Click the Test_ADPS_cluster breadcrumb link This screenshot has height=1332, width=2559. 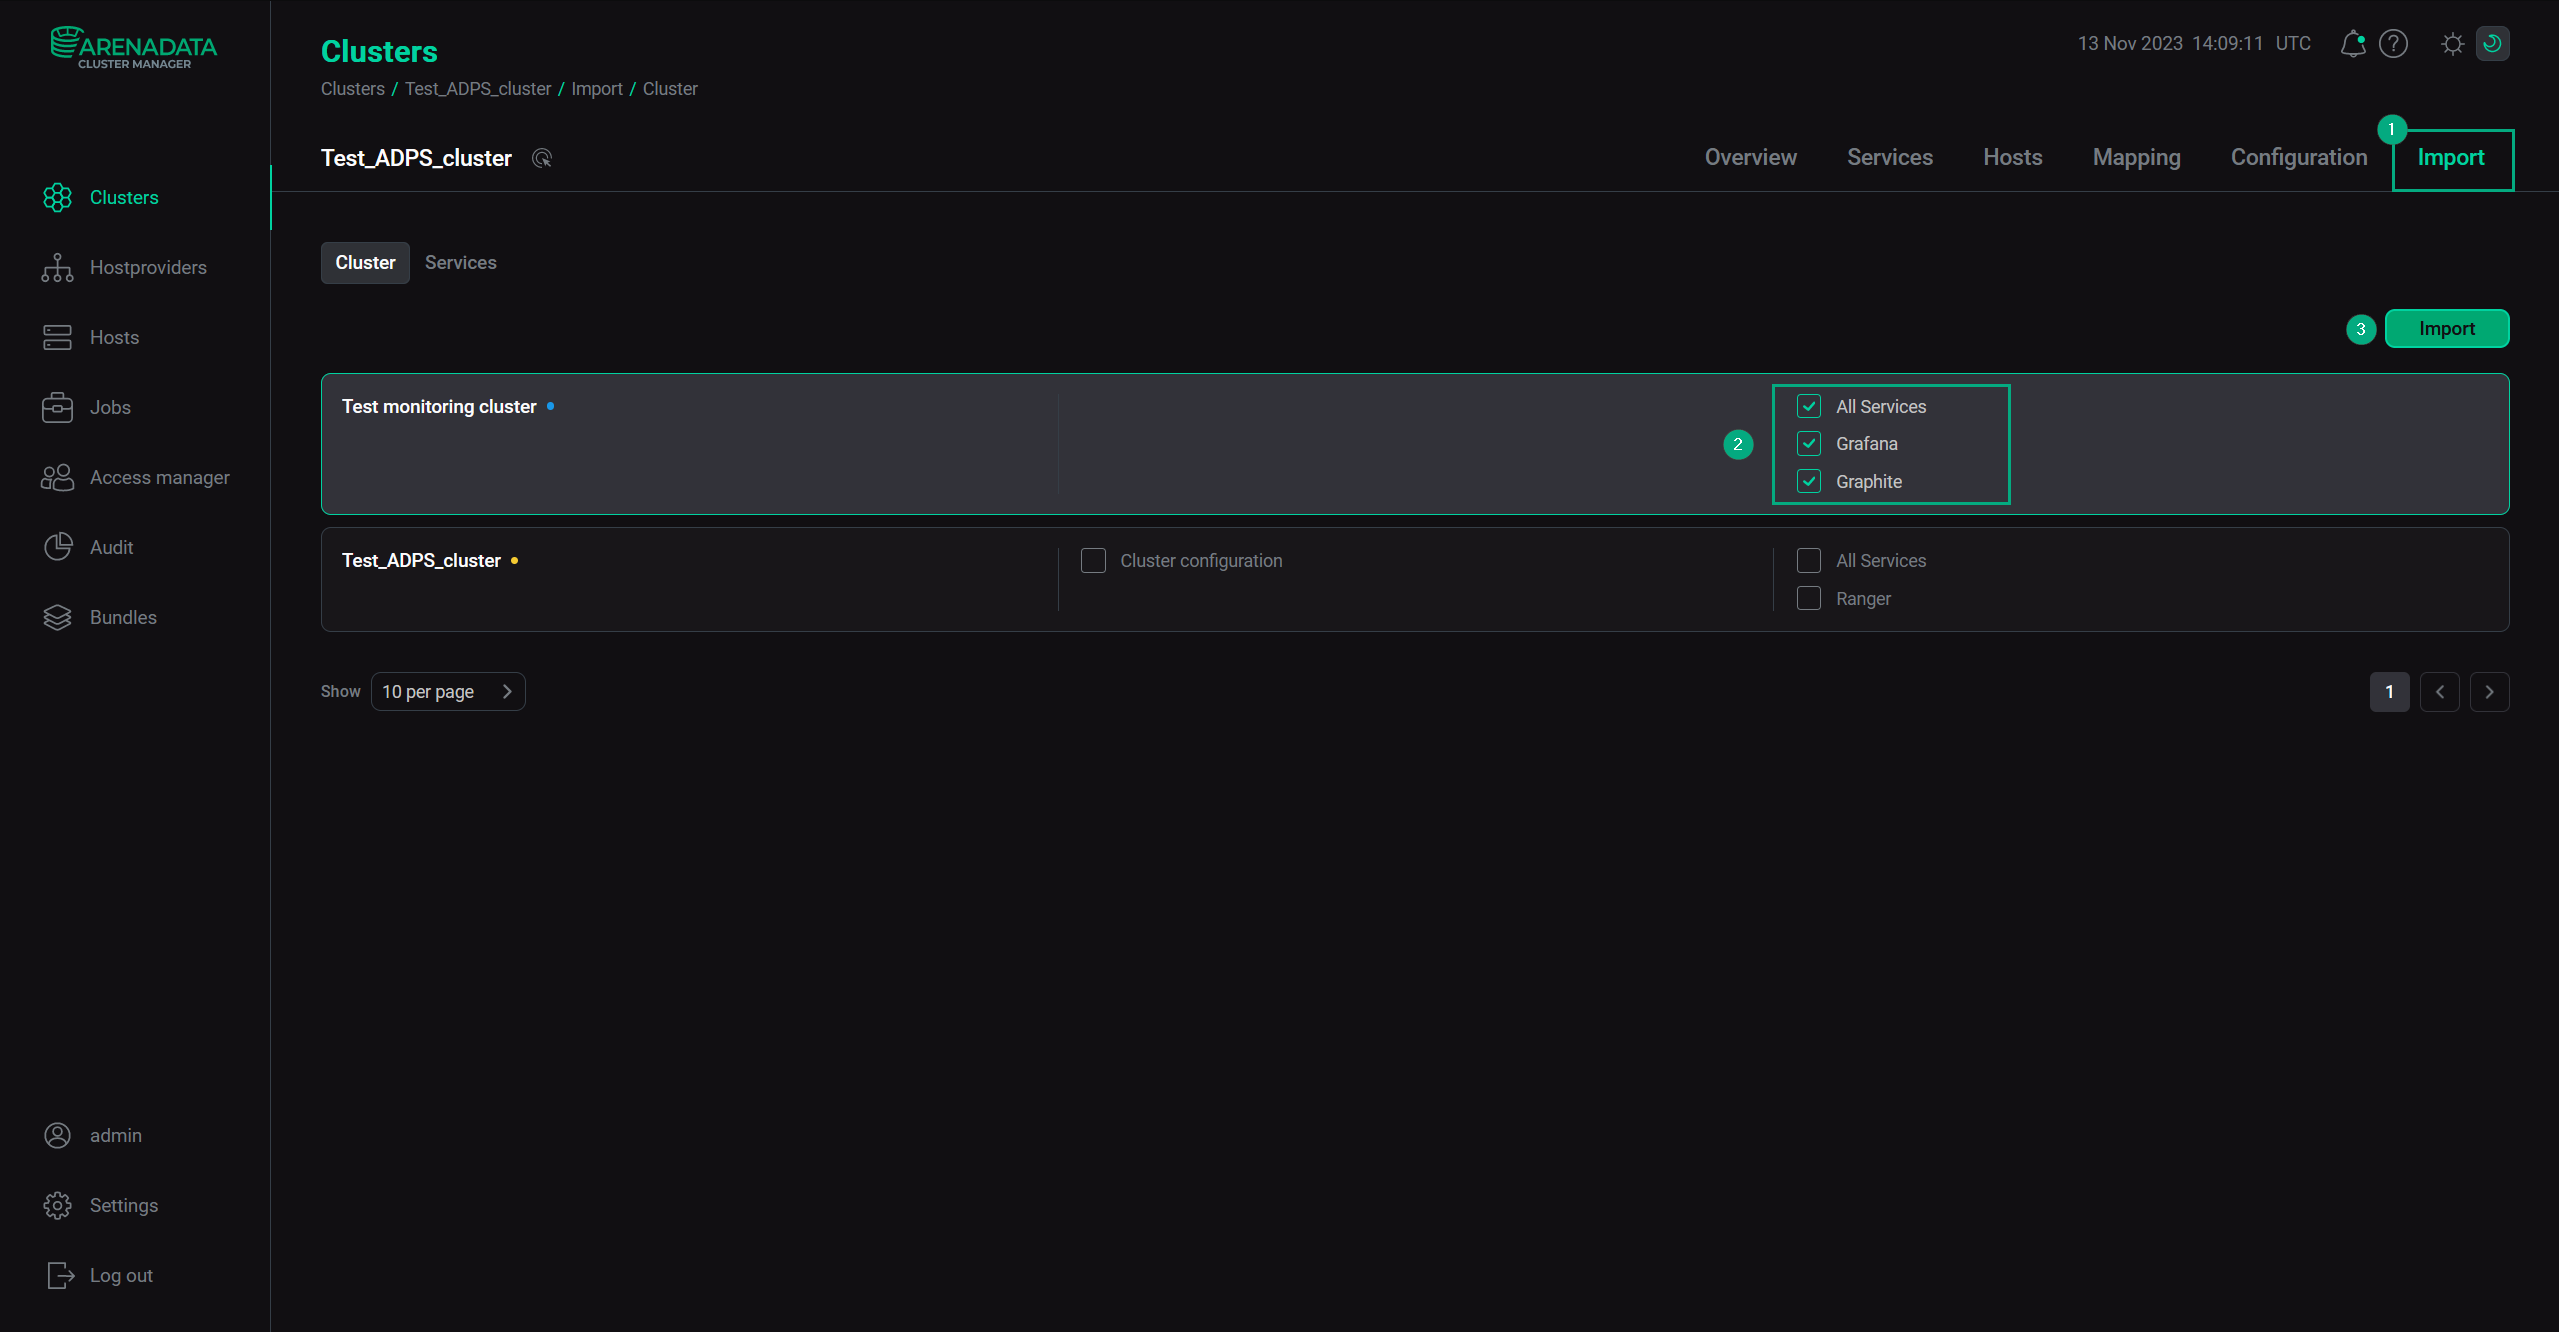[477, 88]
